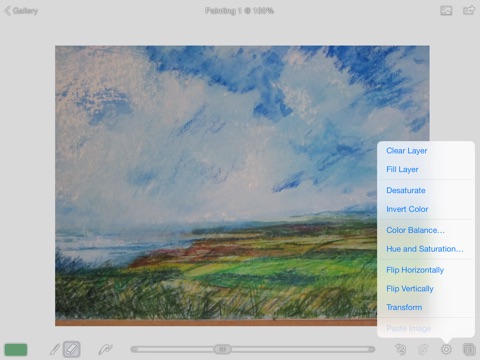Open the photo import icon
The width and height of the screenshot is (480, 360).
[446, 11]
